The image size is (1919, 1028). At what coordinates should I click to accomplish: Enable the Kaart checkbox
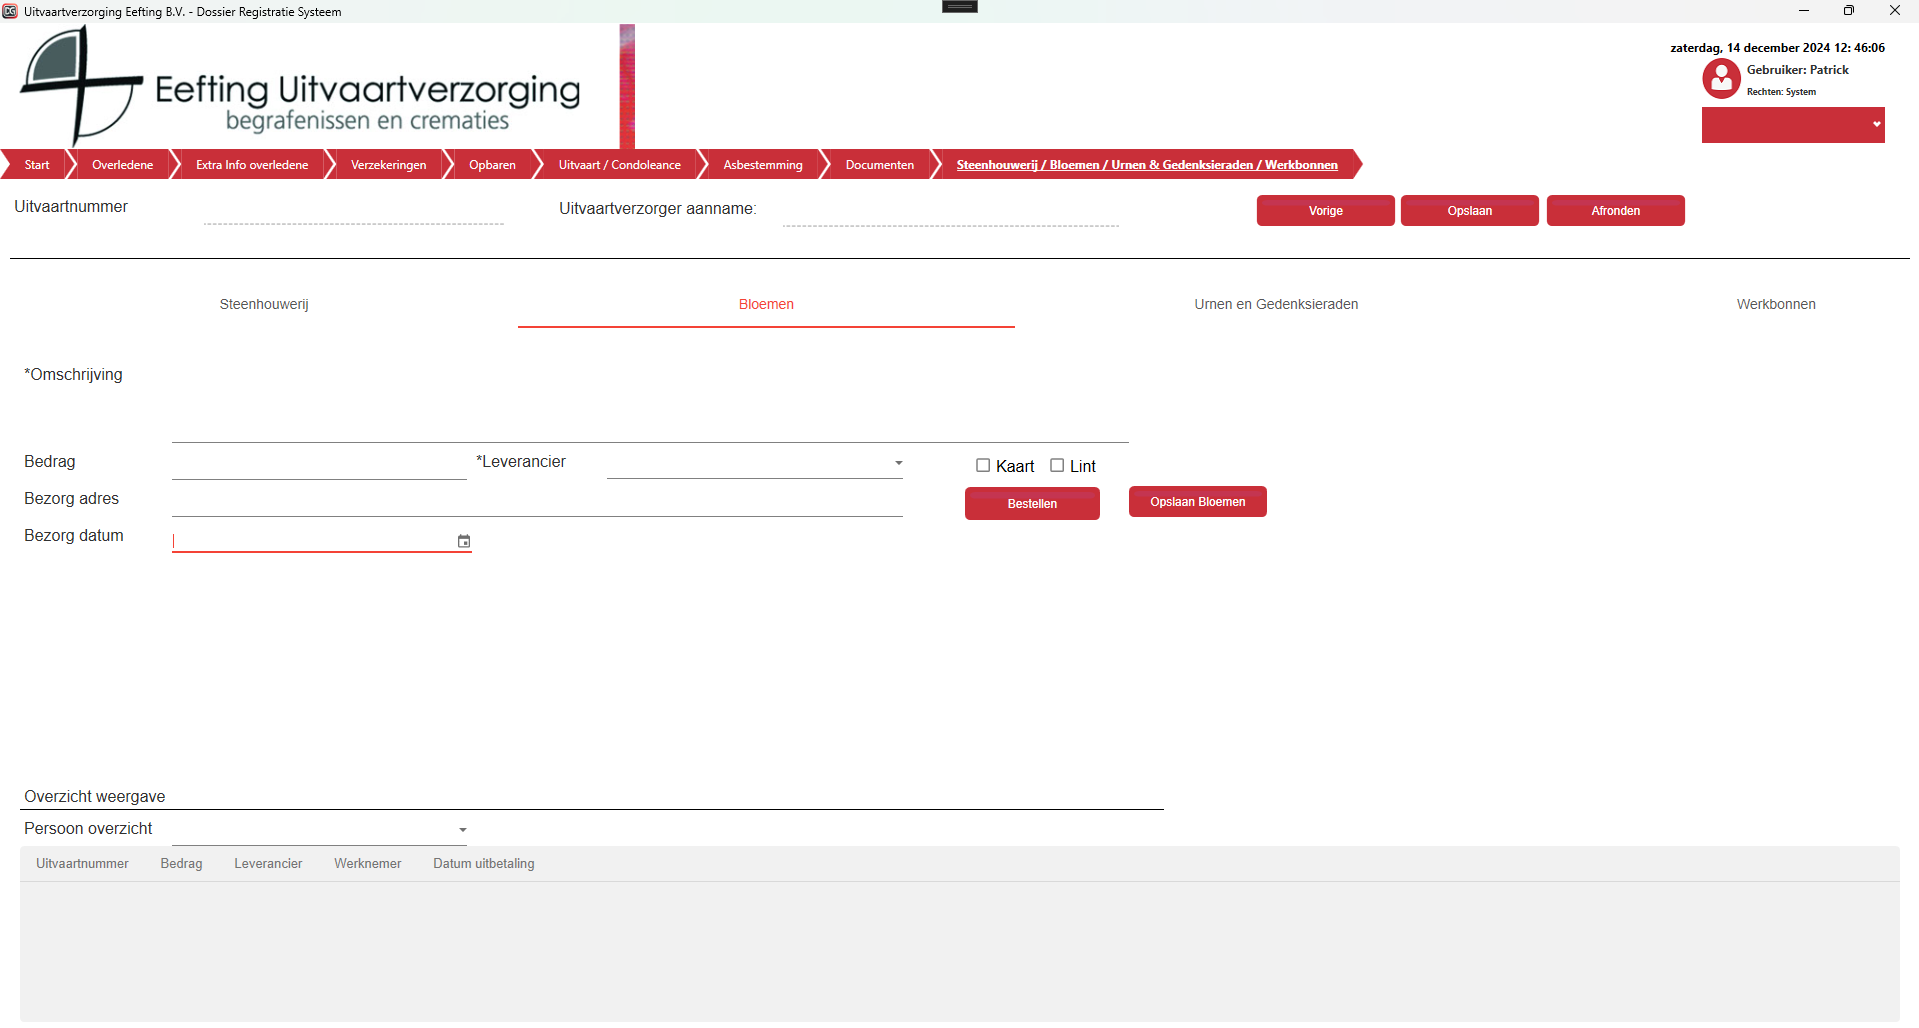pos(983,466)
